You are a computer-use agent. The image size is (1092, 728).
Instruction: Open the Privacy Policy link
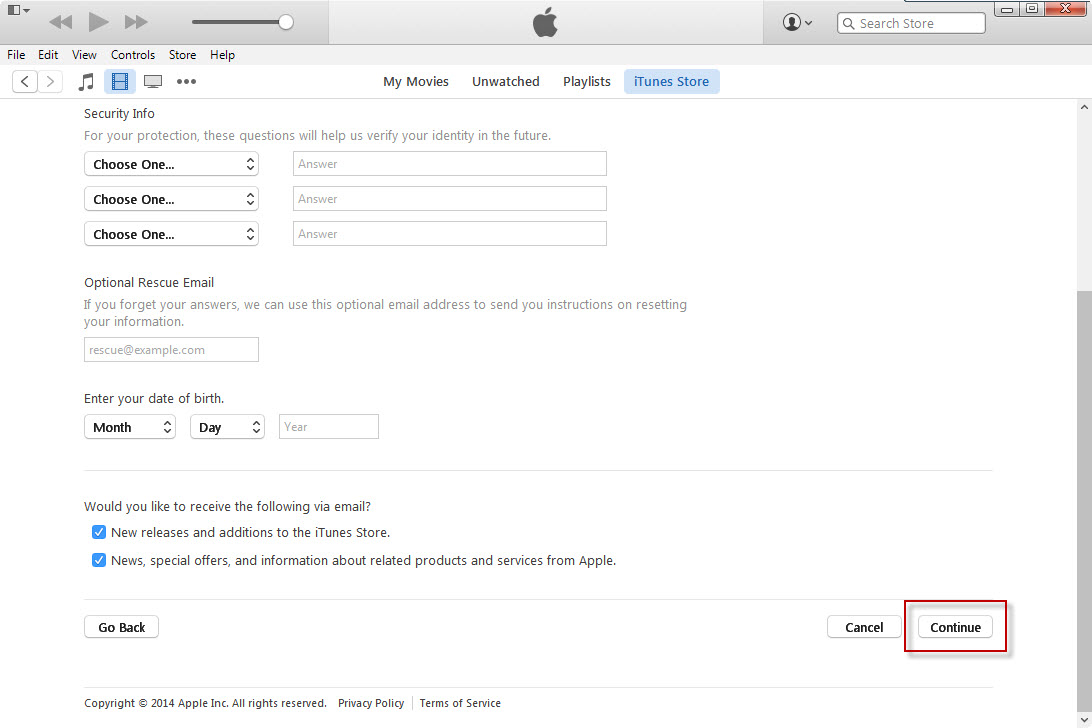[x=371, y=703]
